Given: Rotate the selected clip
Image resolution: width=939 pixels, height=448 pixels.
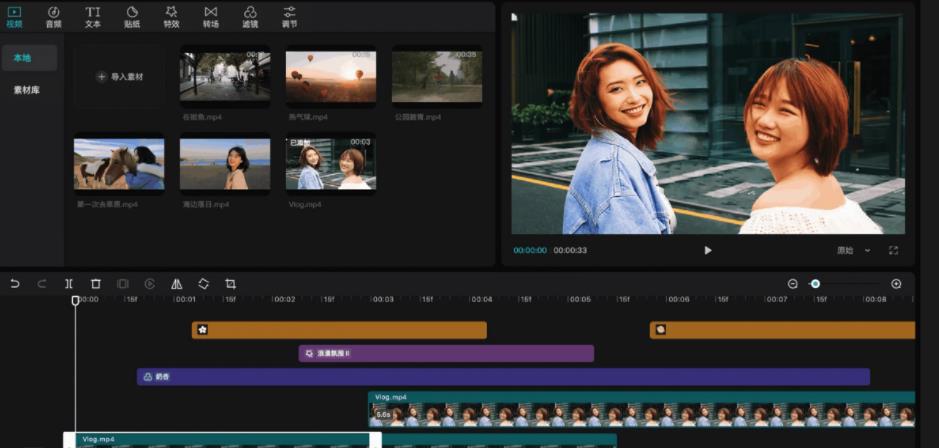Looking at the screenshot, I should (x=204, y=284).
